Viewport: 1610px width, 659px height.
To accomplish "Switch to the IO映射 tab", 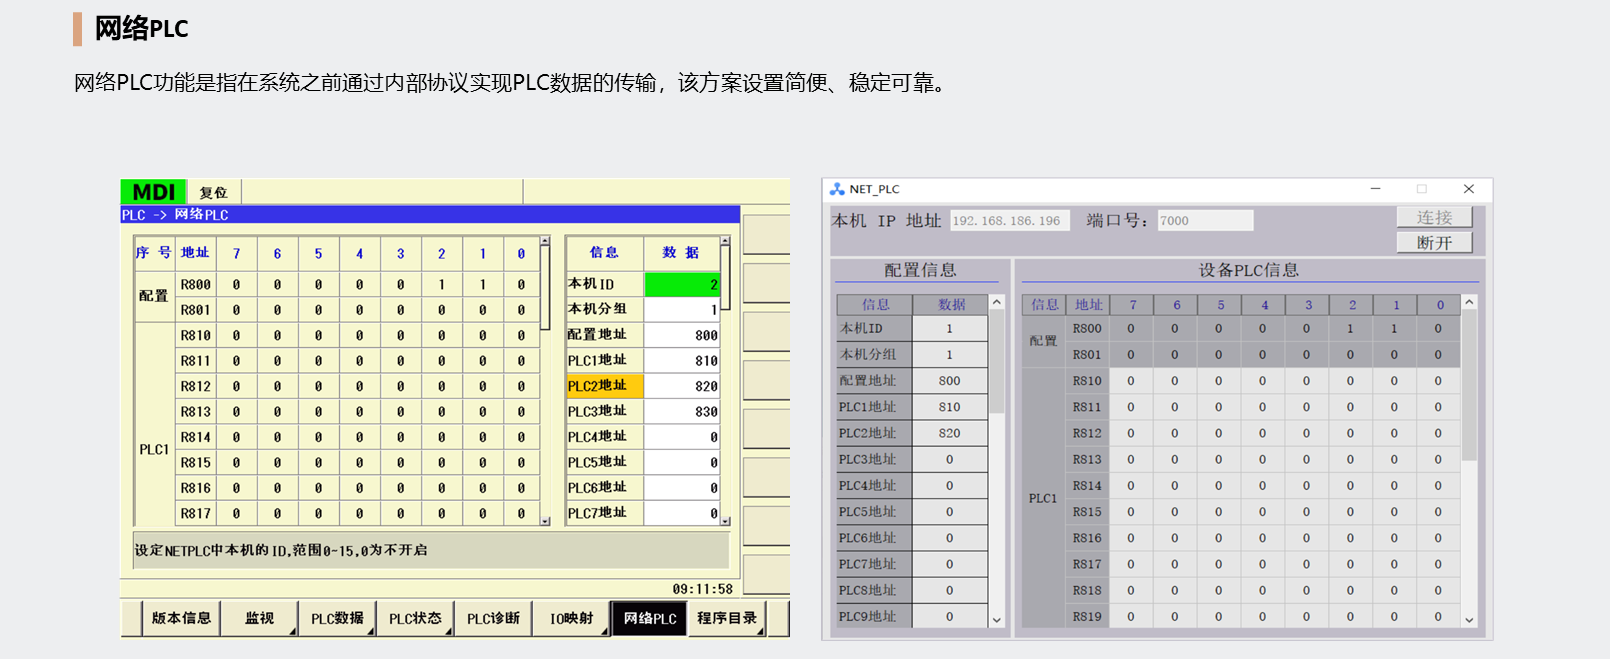I will (x=571, y=618).
